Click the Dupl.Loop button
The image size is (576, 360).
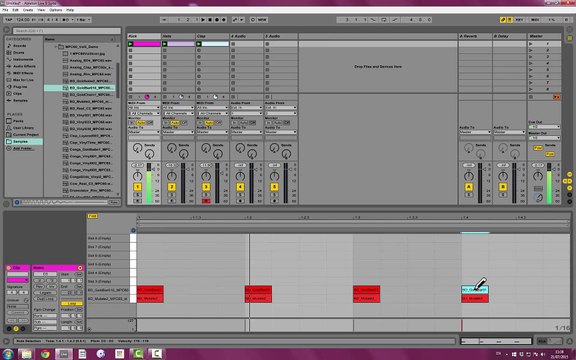pos(45,299)
